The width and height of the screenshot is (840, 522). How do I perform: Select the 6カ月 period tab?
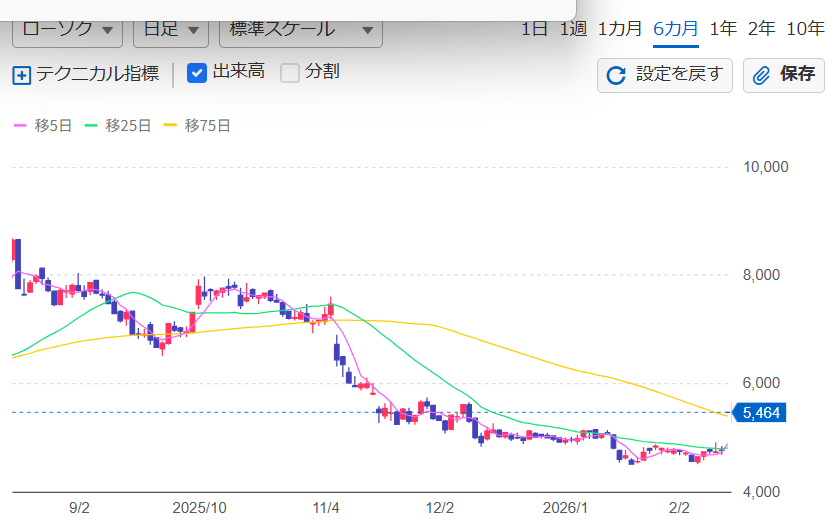point(676,28)
